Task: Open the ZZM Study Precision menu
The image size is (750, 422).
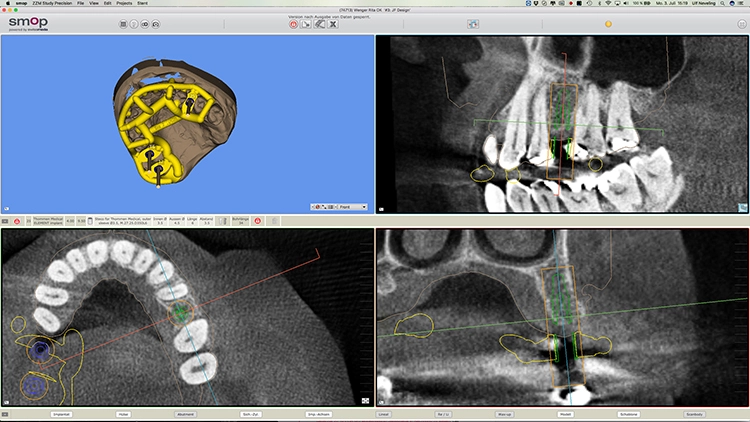Action: (x=52, y=3)
